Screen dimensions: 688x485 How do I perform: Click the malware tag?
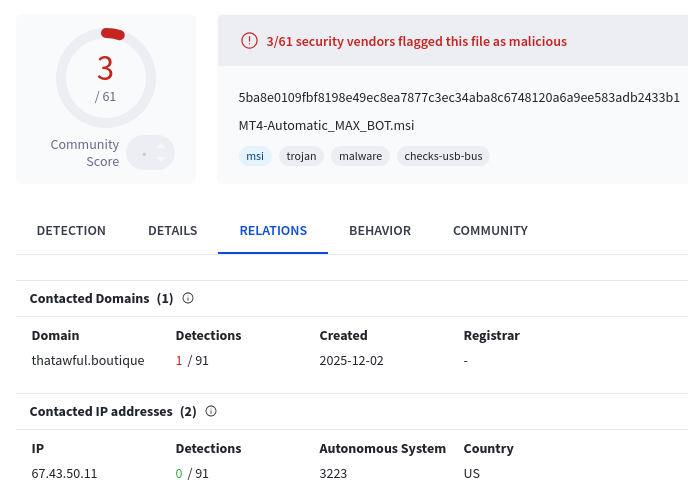[360, 156]
